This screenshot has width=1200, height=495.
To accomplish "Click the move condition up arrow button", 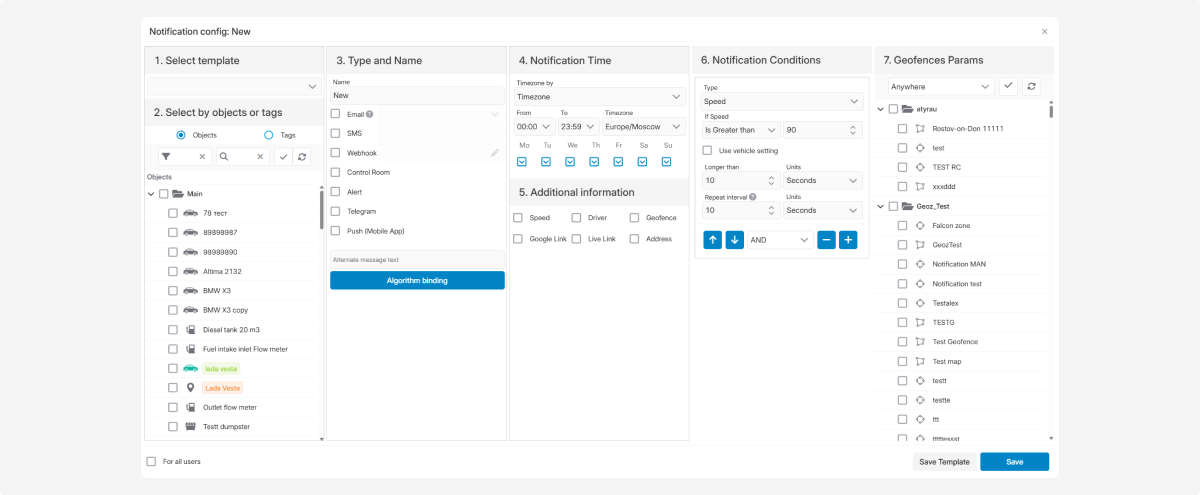I will tap(712, 240).
